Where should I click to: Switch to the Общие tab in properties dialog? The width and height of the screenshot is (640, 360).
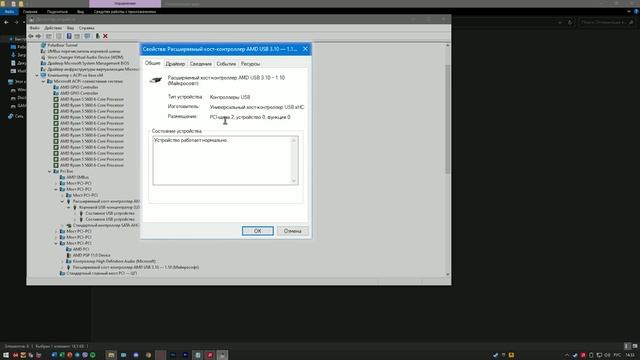point(152,63)
